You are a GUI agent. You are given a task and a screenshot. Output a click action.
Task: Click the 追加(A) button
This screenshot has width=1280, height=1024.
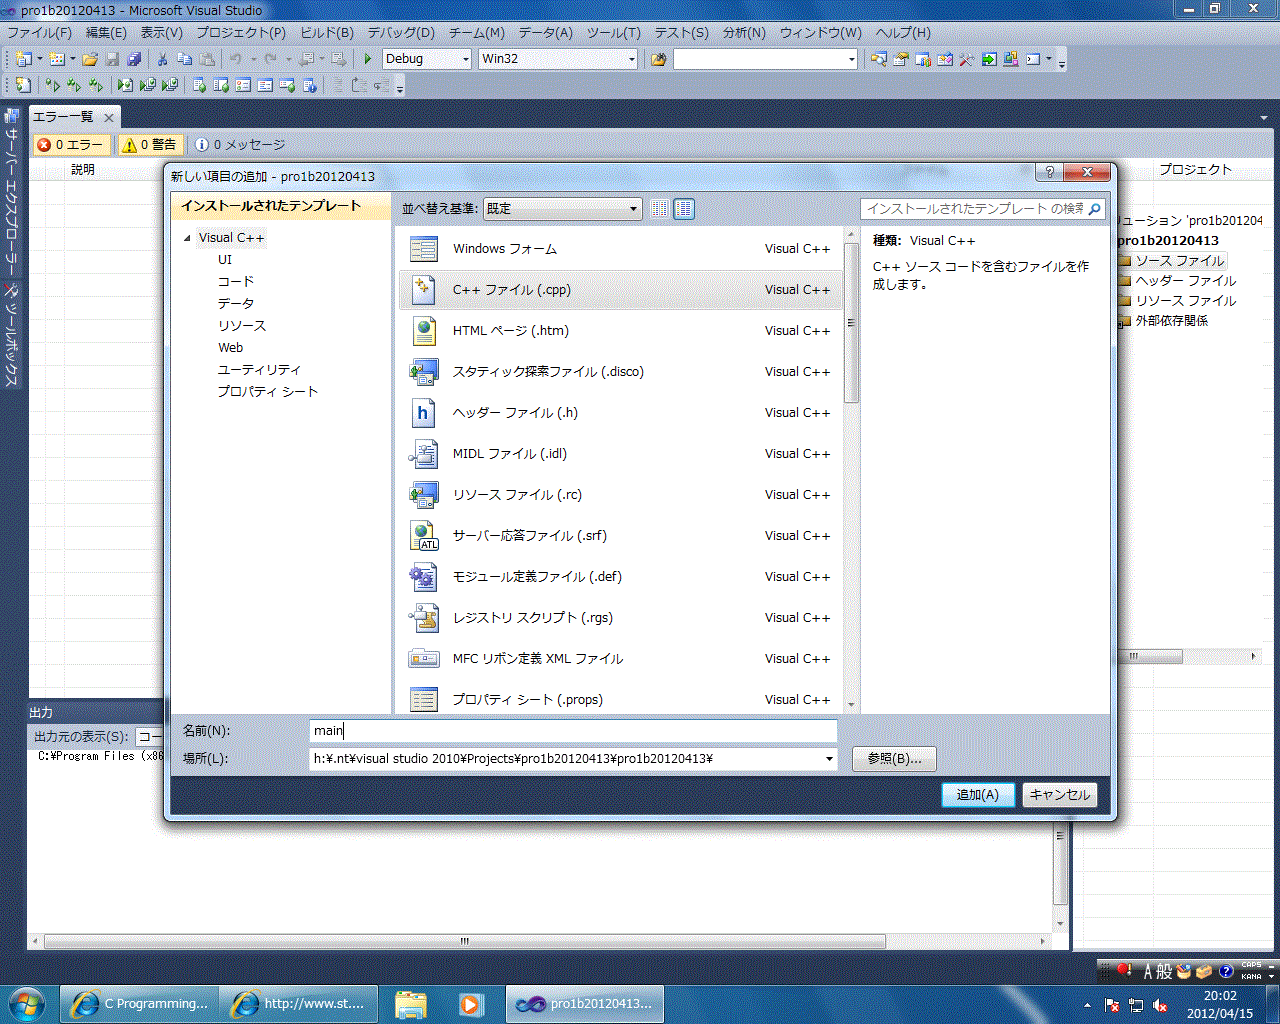978,795
